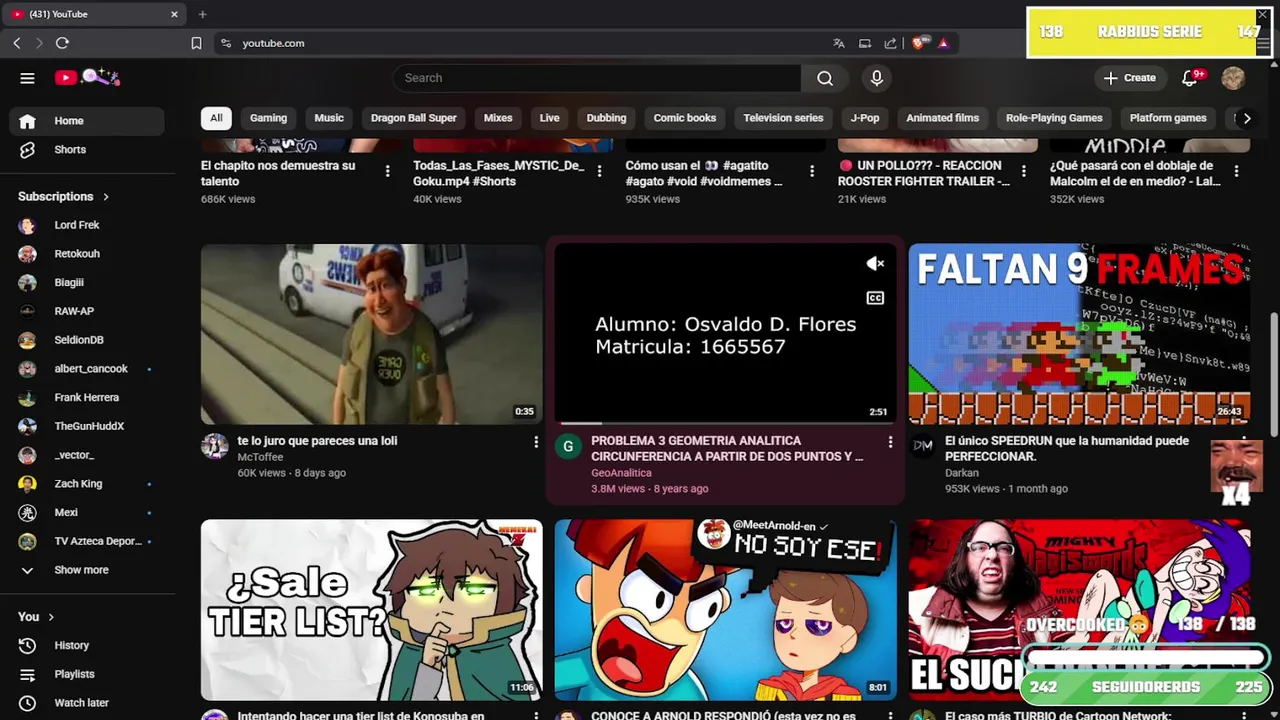This screenshot has width=1280, height=720.
Task: Open the Create button menu
Action: pos(1129,78)
